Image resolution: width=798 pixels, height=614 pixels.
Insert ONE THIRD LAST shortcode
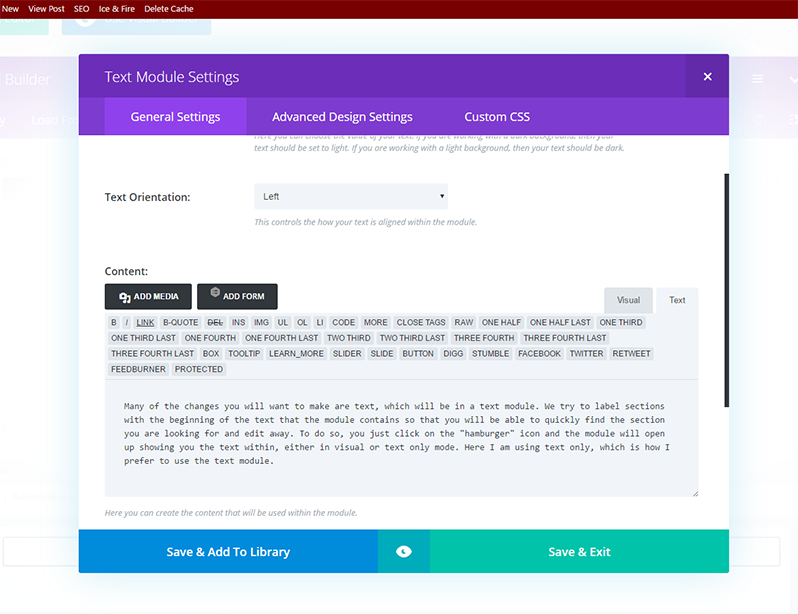pos(143,338)
